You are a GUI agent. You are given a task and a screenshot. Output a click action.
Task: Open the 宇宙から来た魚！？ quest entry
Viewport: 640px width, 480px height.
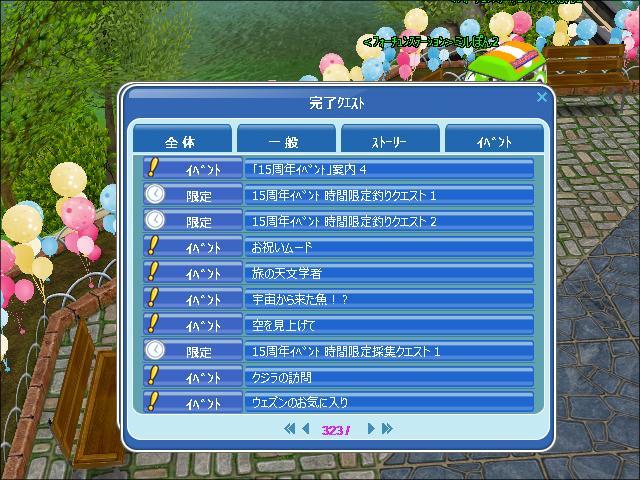[x=389, y=299]
